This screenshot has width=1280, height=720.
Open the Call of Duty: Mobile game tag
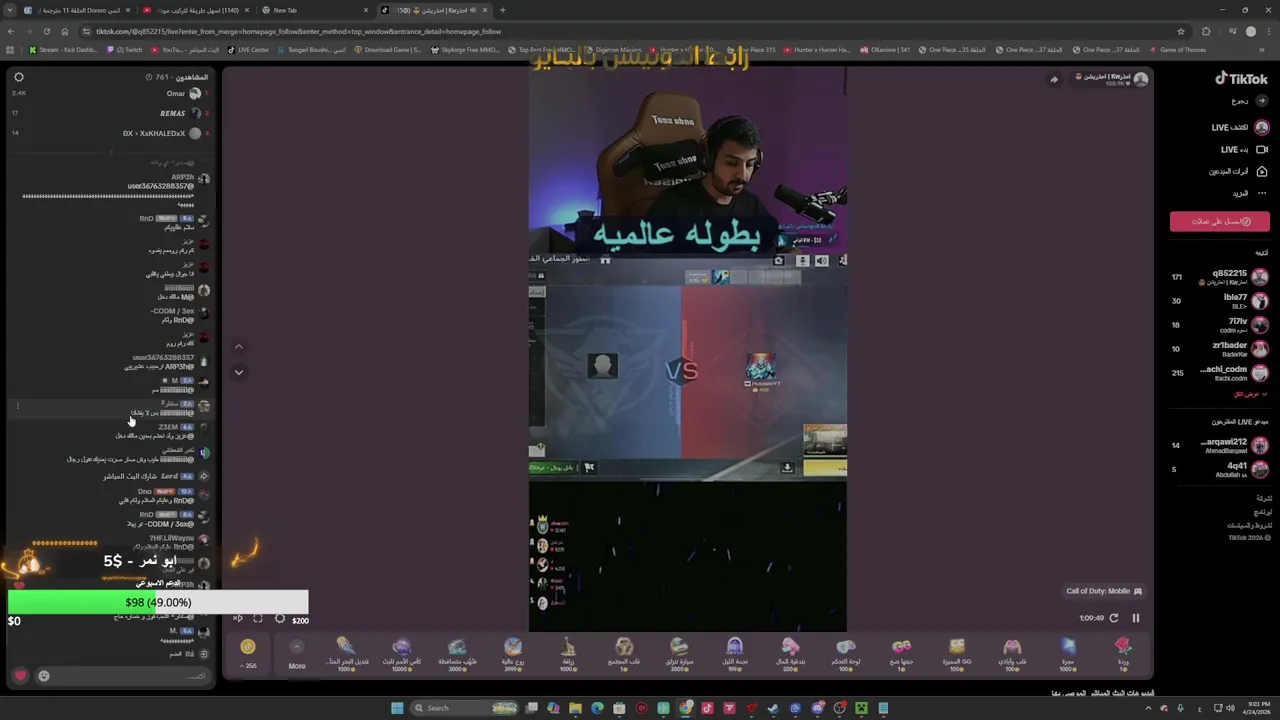[1104, 591]
